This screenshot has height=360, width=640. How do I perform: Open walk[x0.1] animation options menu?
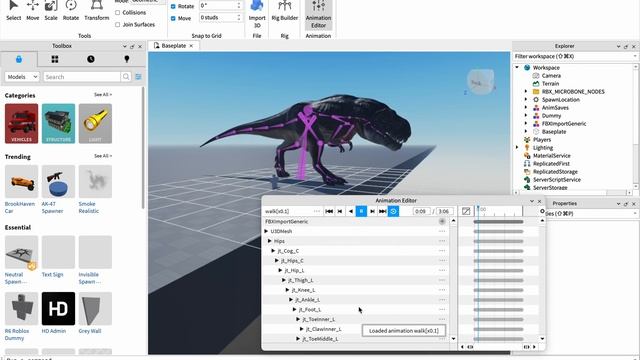click(317, 211)
